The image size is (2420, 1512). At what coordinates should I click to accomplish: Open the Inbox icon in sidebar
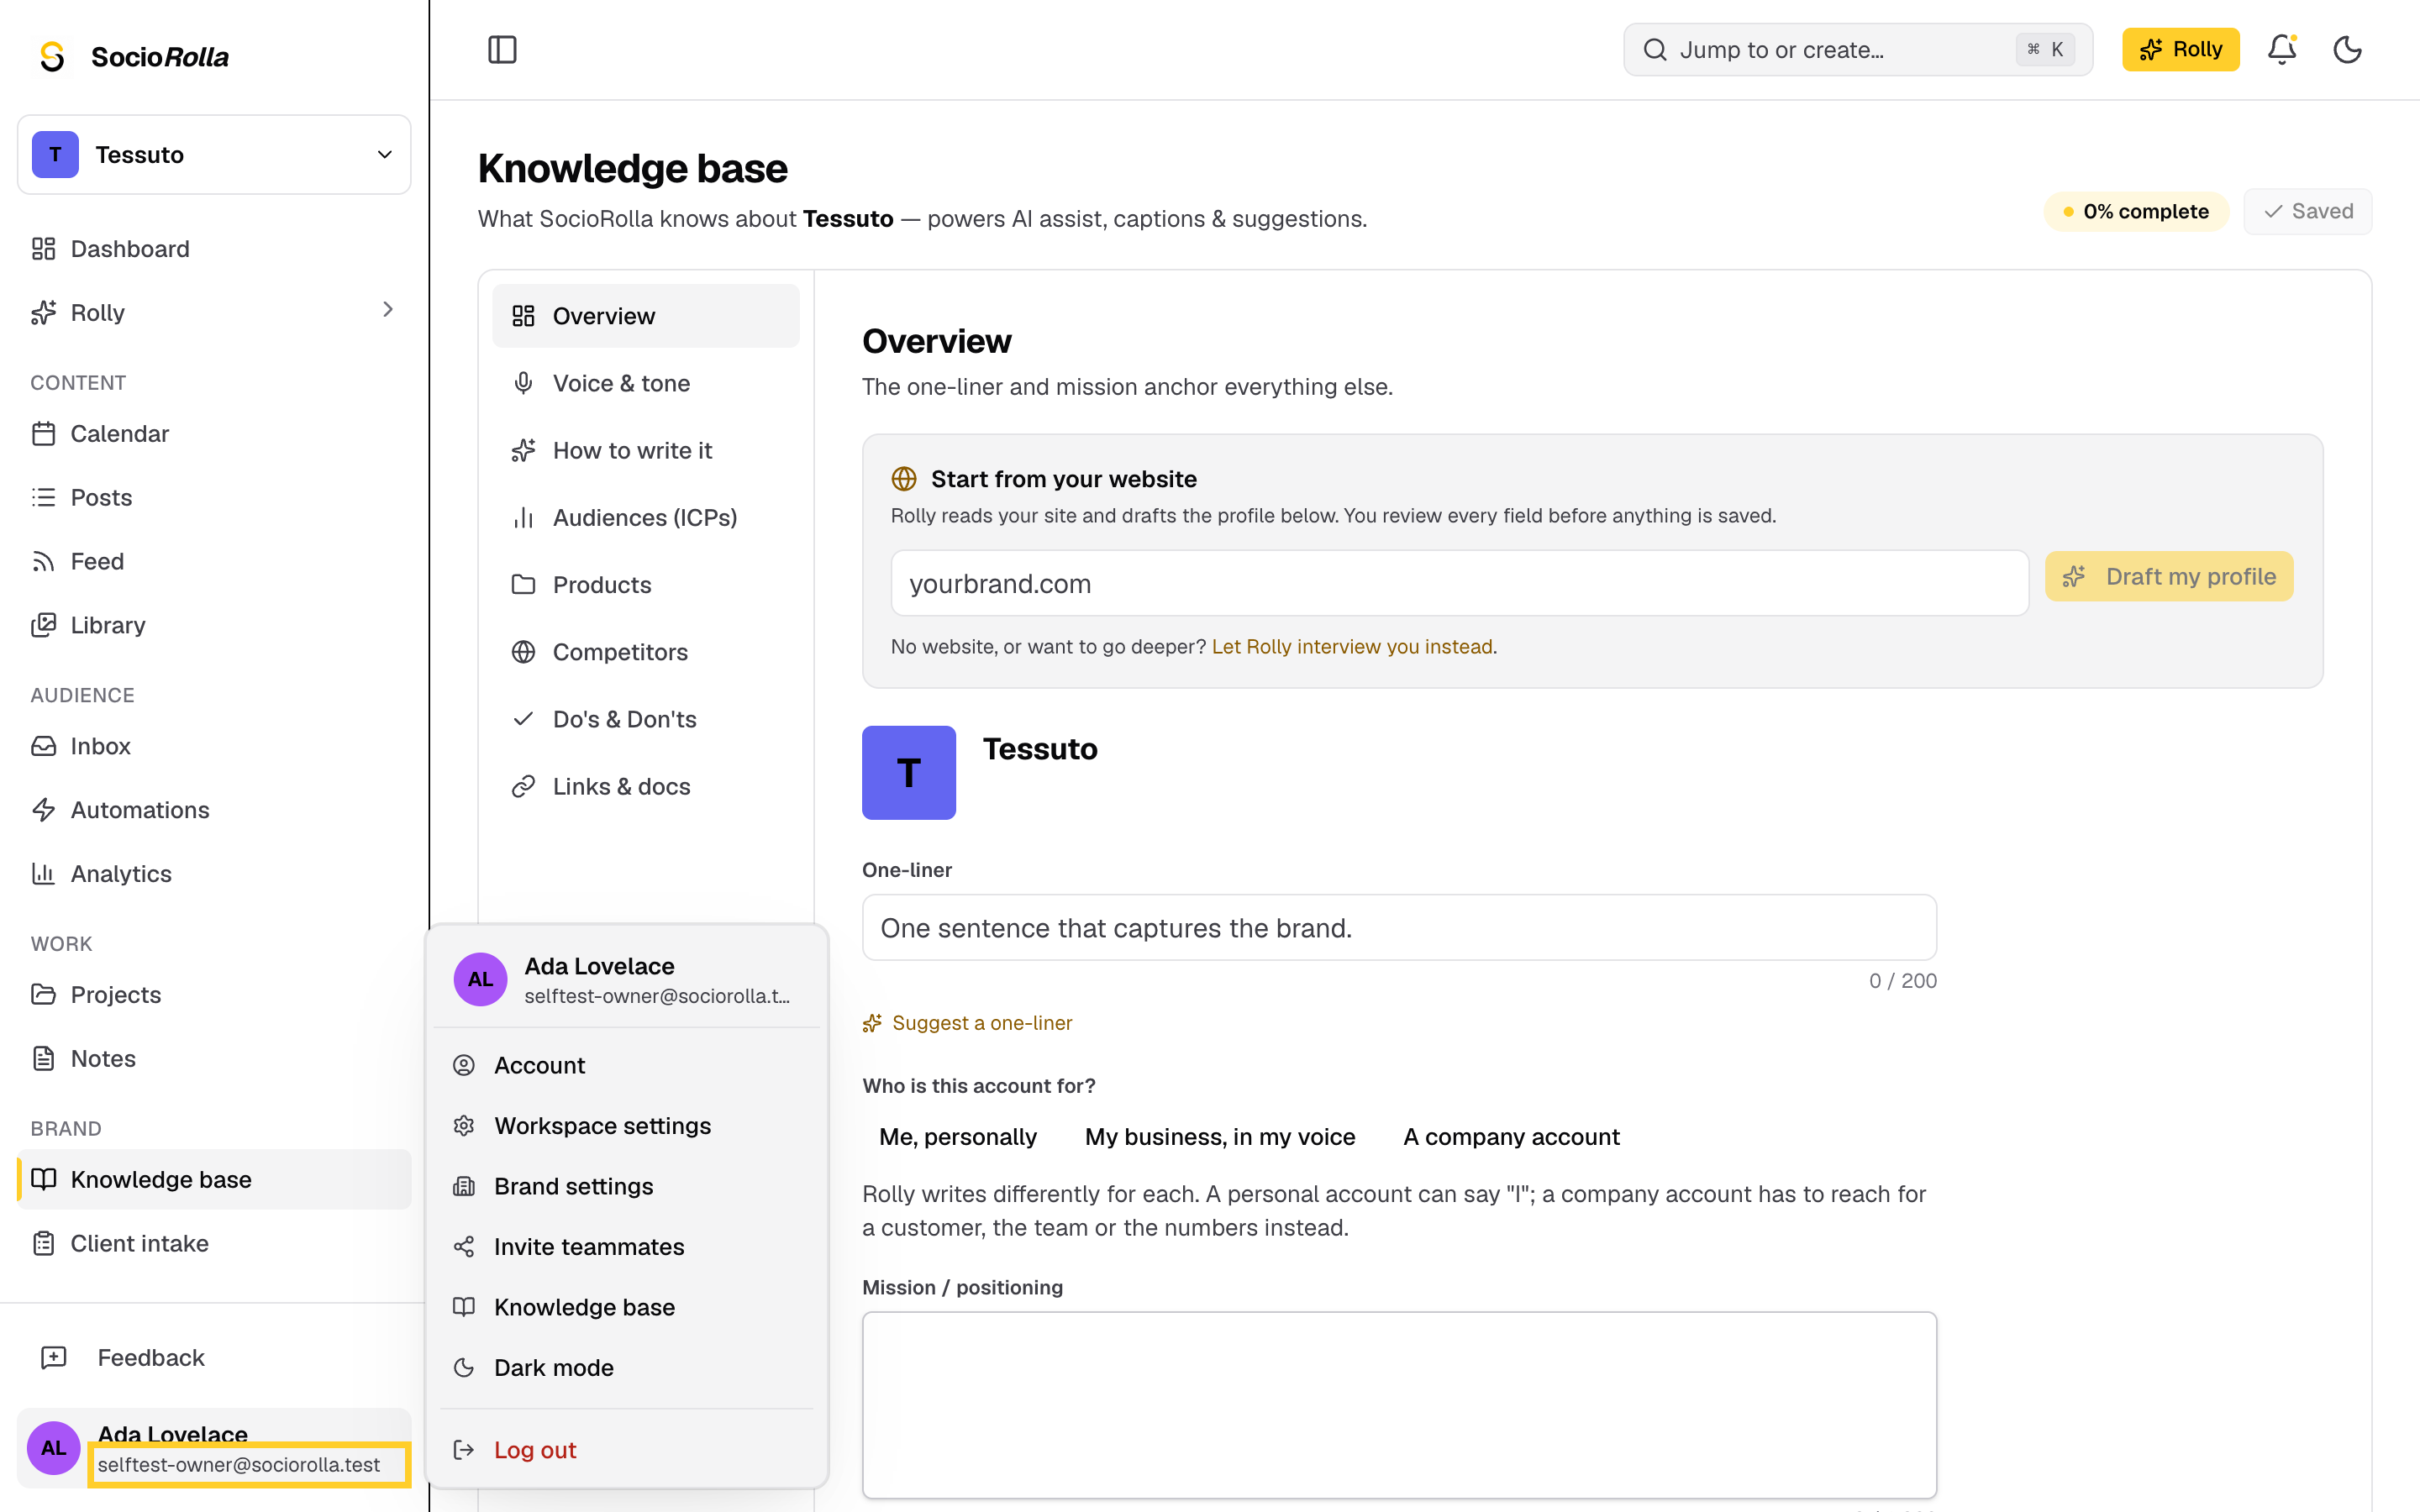click(x=43, y=746)
